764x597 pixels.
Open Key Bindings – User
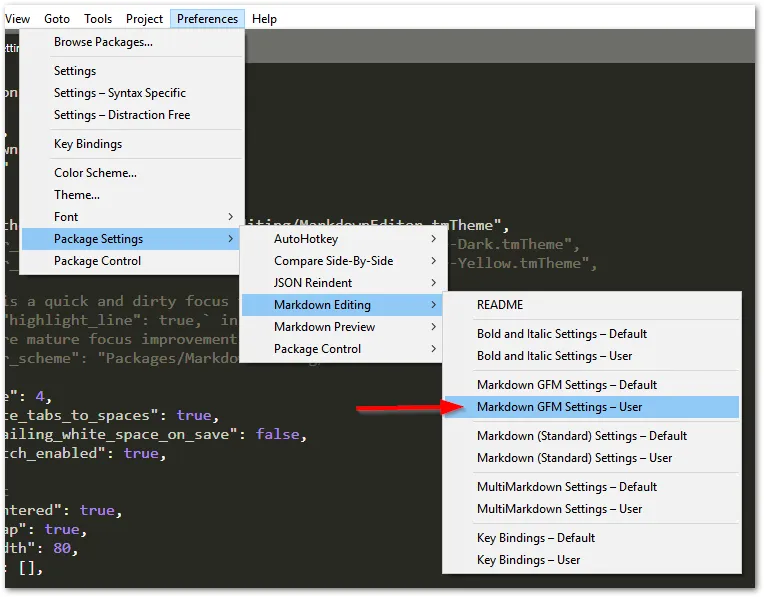[x=592, y=560]
